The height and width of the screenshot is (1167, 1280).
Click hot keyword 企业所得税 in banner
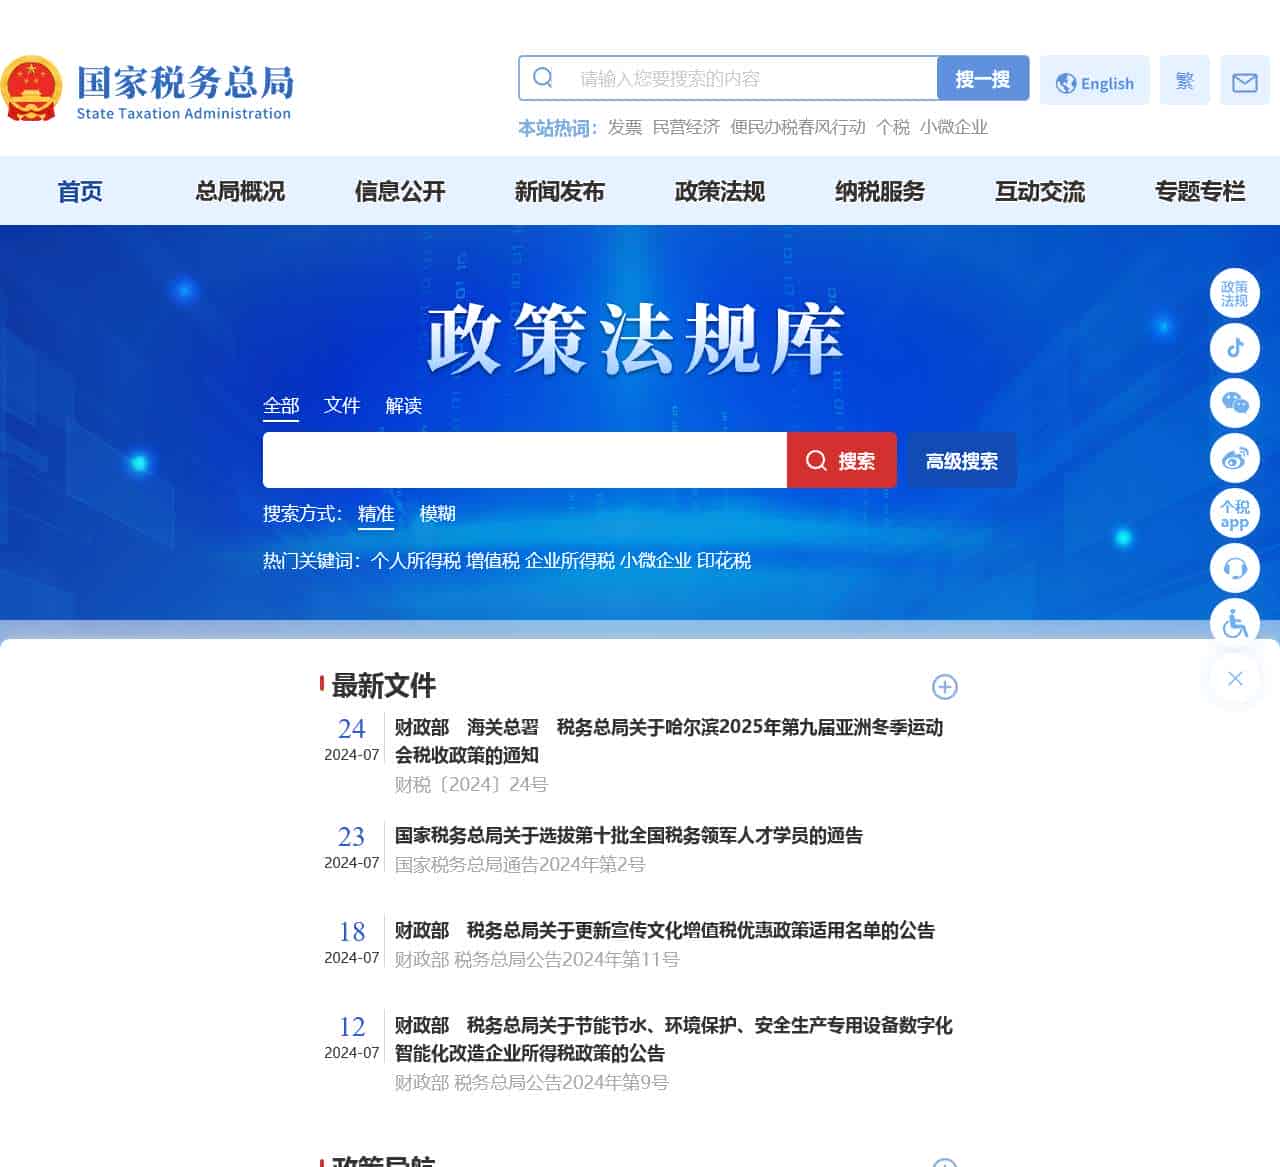click(570, 561)
